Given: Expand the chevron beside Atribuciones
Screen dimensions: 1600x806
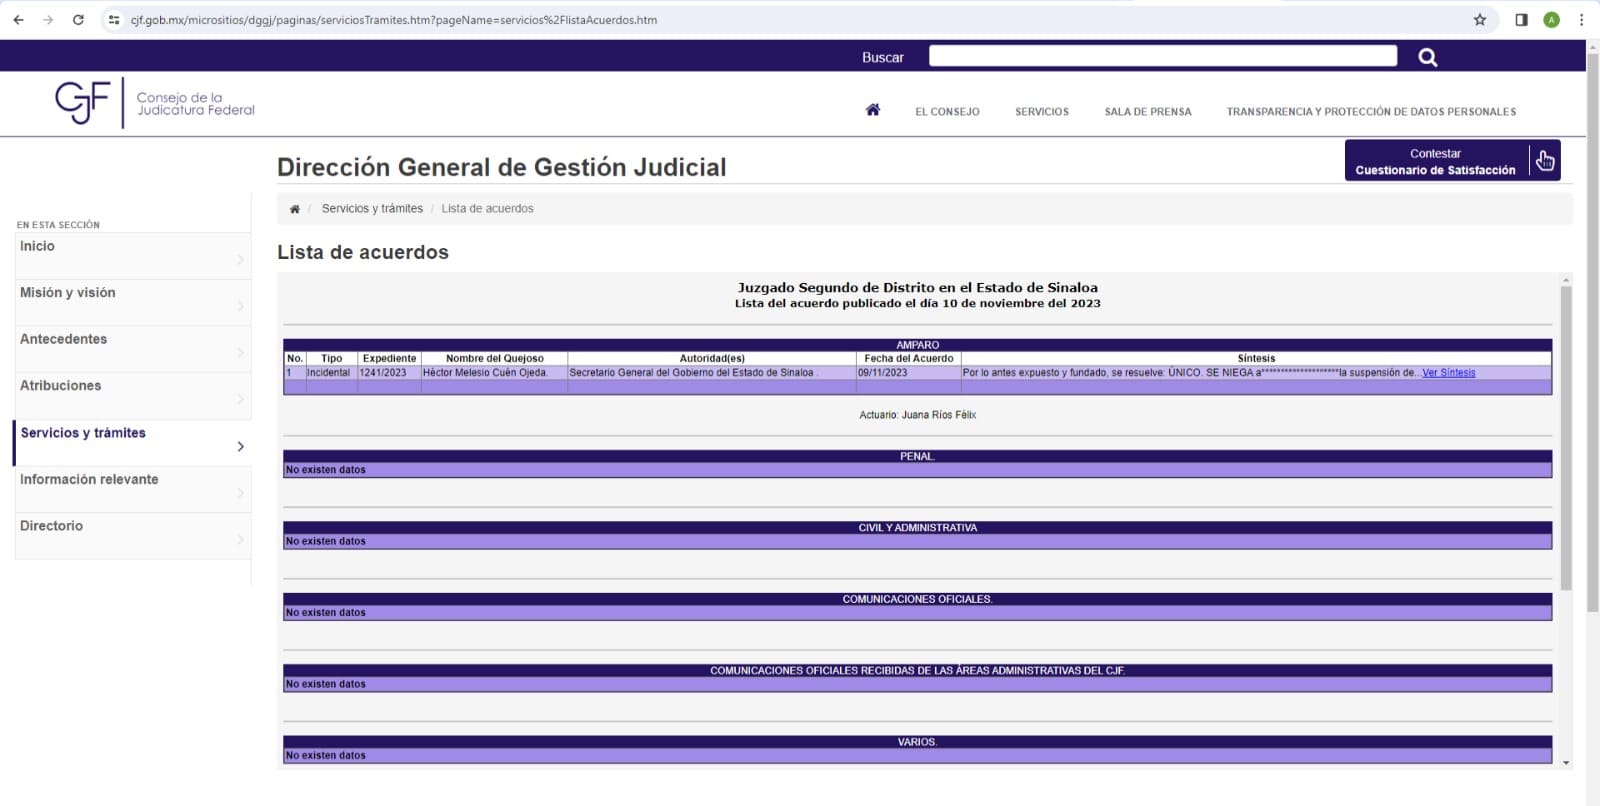Looking at the screenshot, I should point(241,400).
